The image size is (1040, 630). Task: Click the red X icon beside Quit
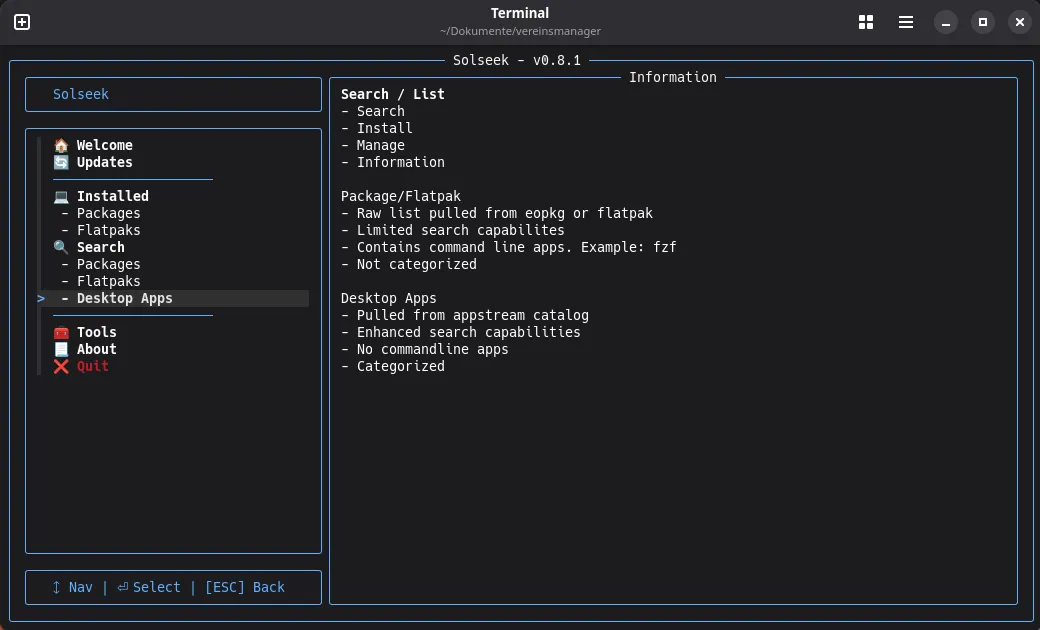point(61,366)
